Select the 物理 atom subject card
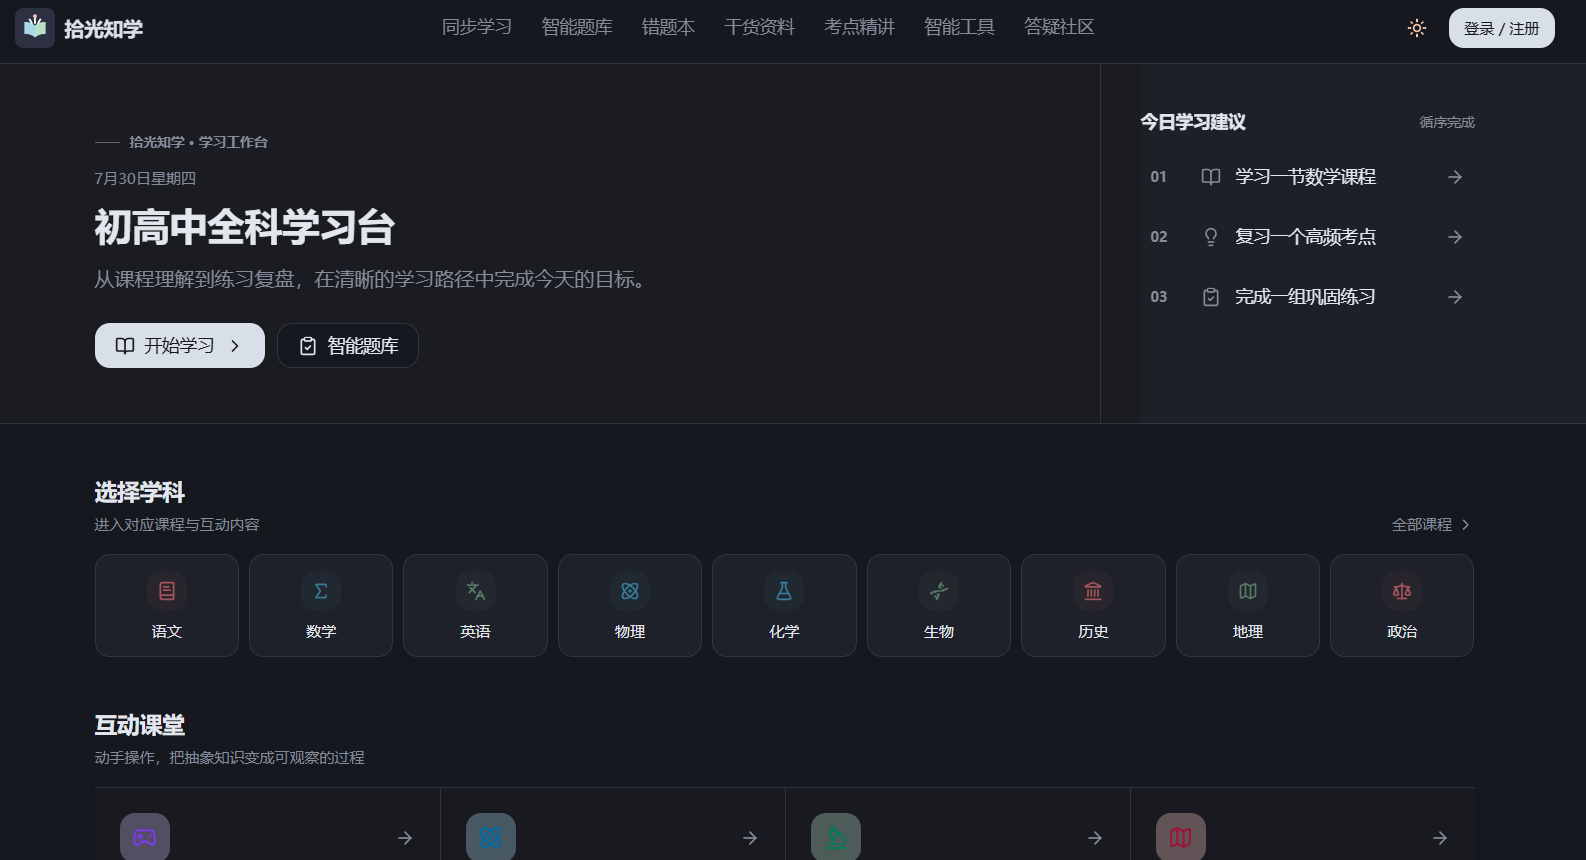 click(630, 605)
